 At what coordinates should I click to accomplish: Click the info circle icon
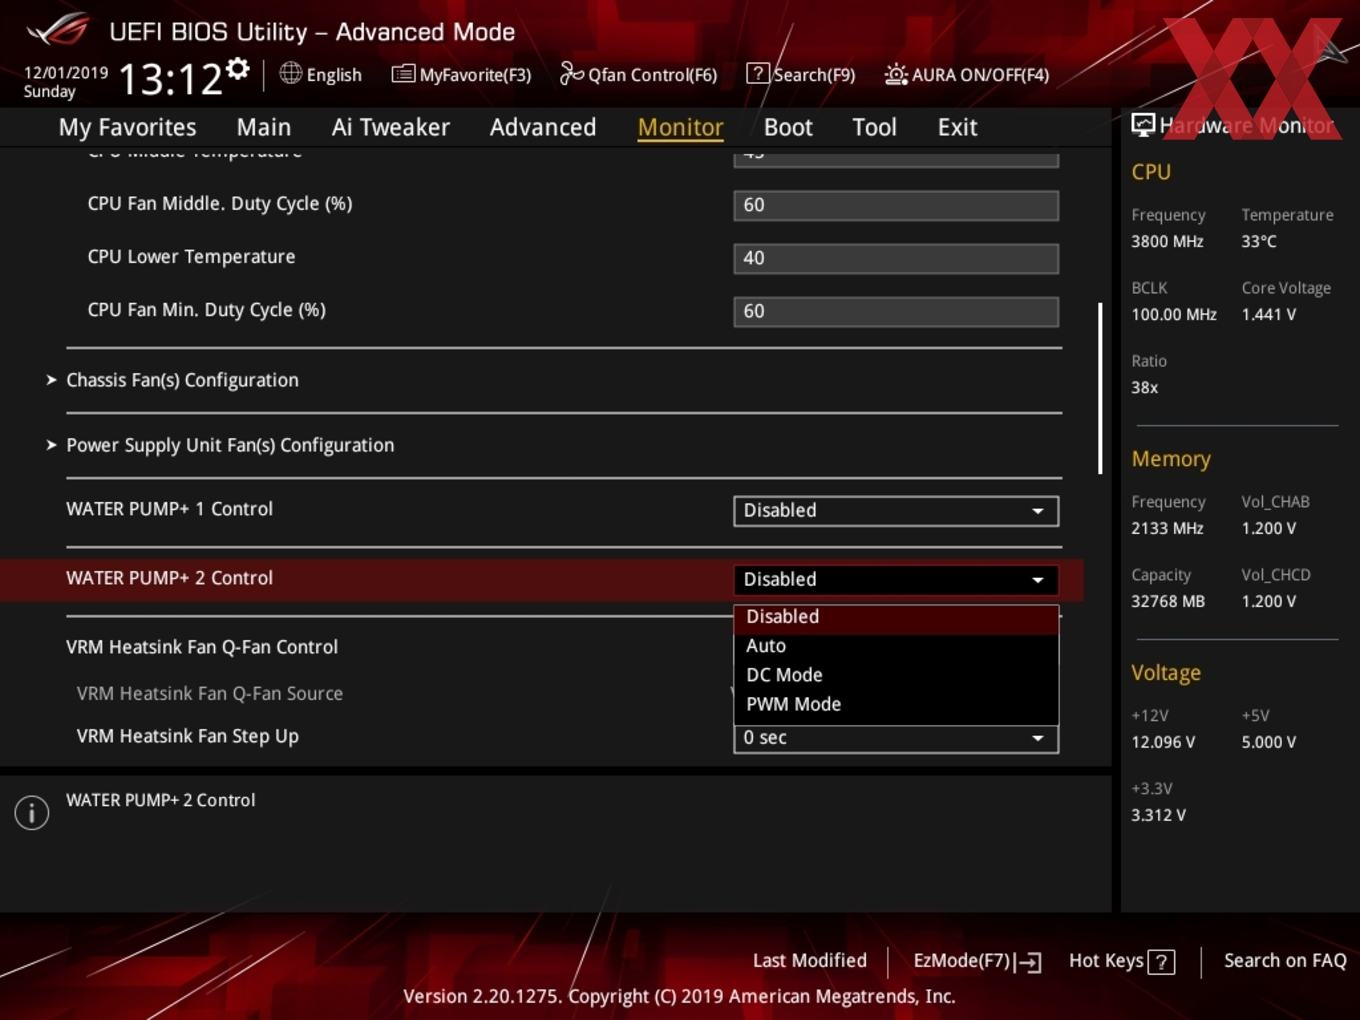[32, 812]
